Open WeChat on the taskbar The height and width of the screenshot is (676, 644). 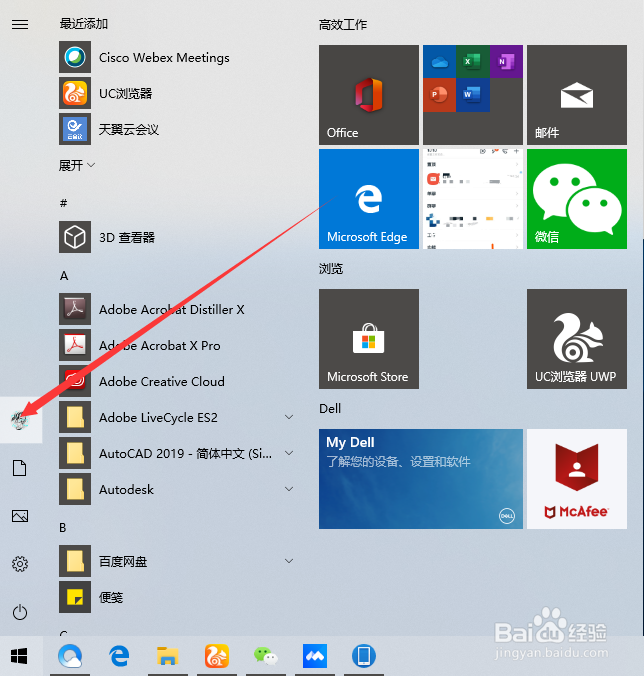point(266,656)
